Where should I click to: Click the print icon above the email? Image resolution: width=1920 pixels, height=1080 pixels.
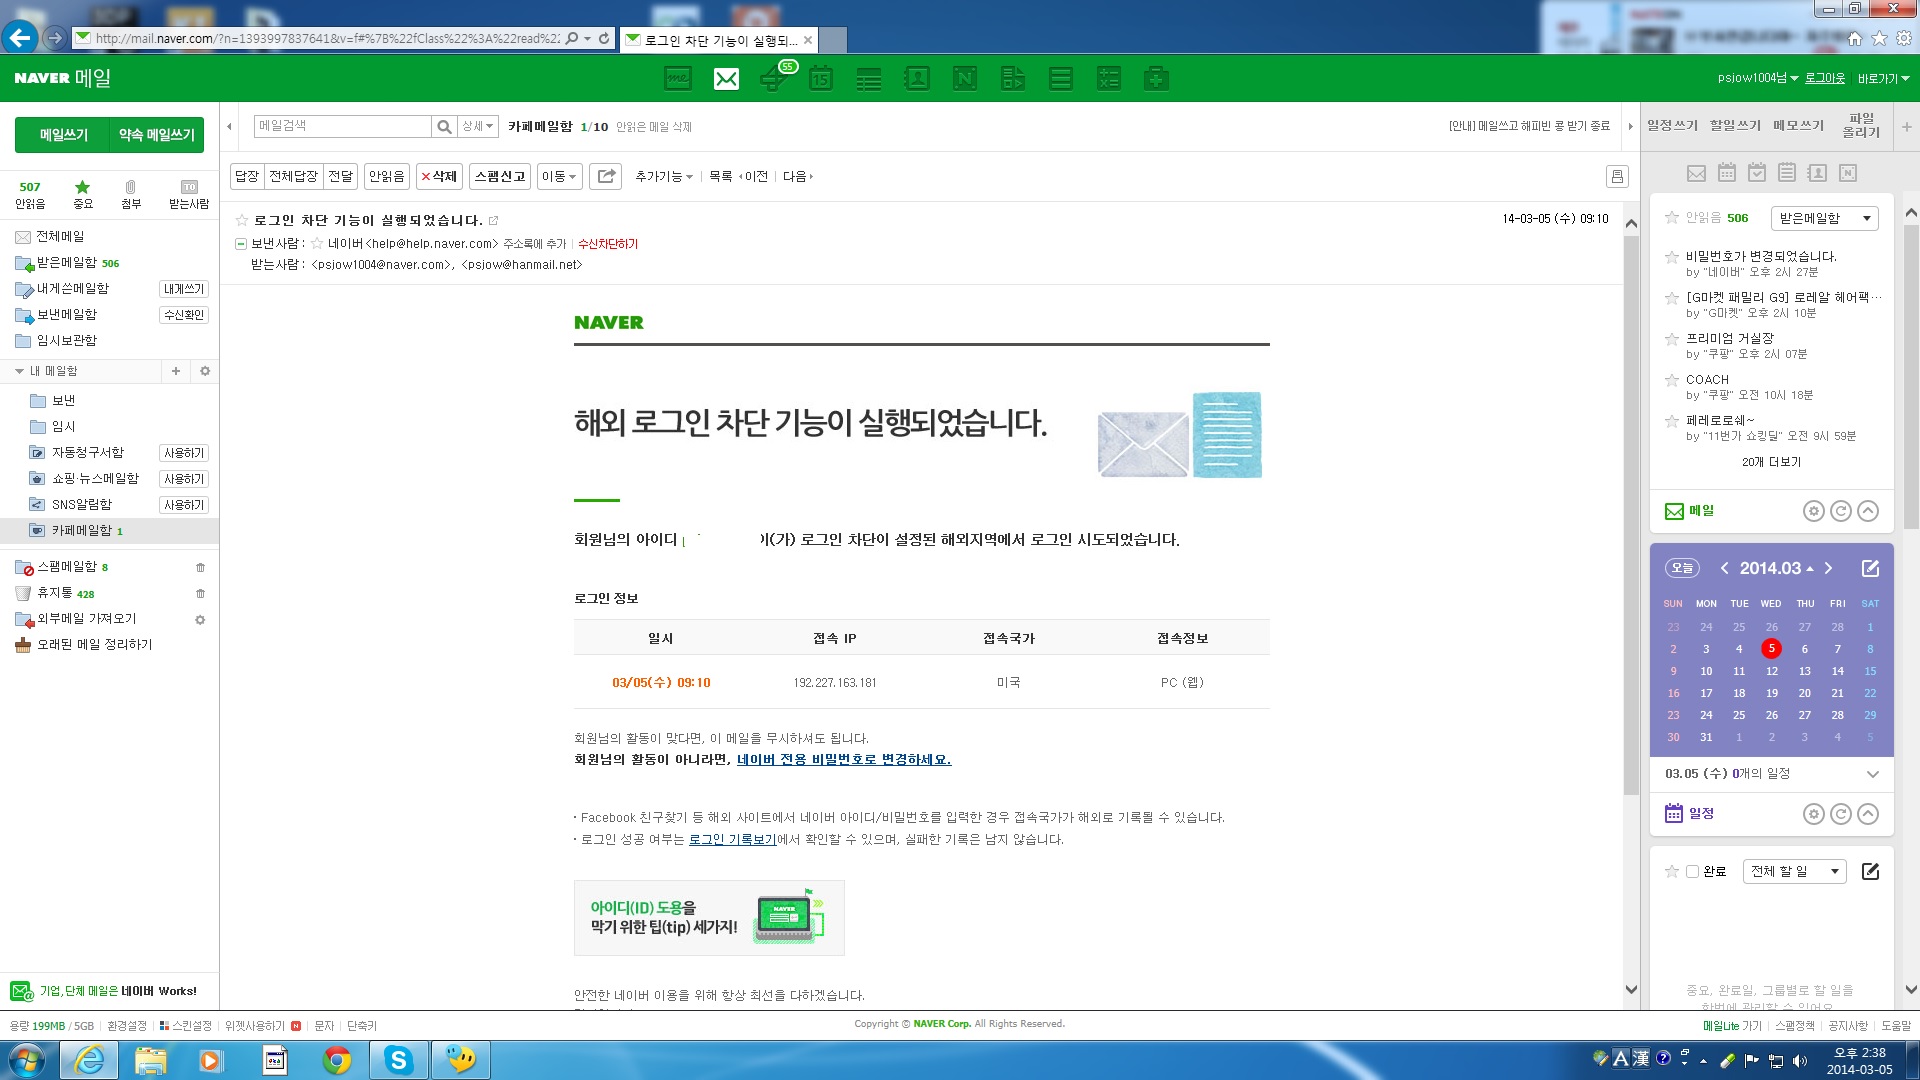1617,177
